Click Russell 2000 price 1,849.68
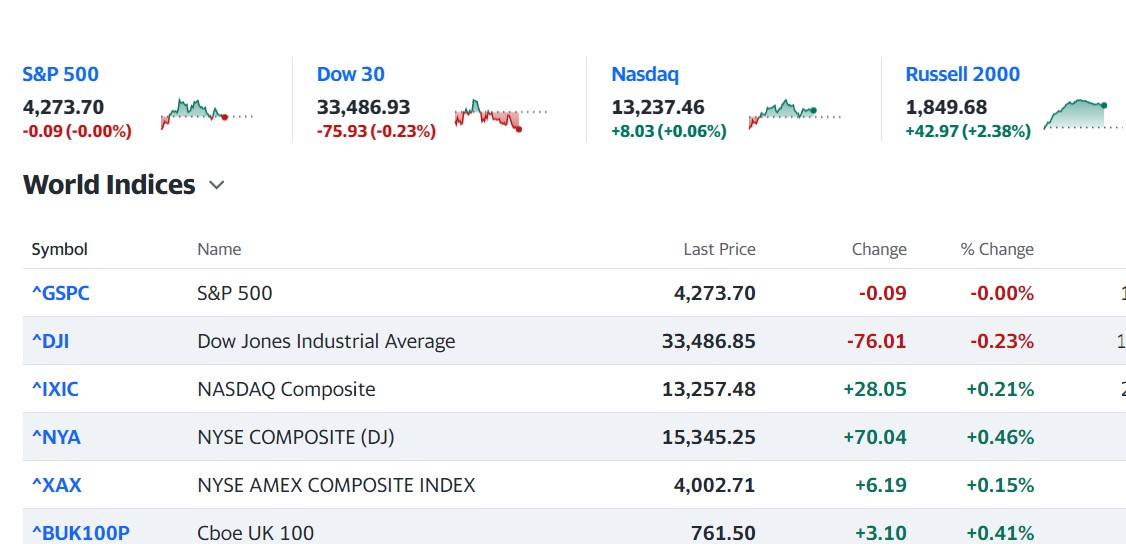The height and width of the screenshot is (544, 1126). coord(946,108)
